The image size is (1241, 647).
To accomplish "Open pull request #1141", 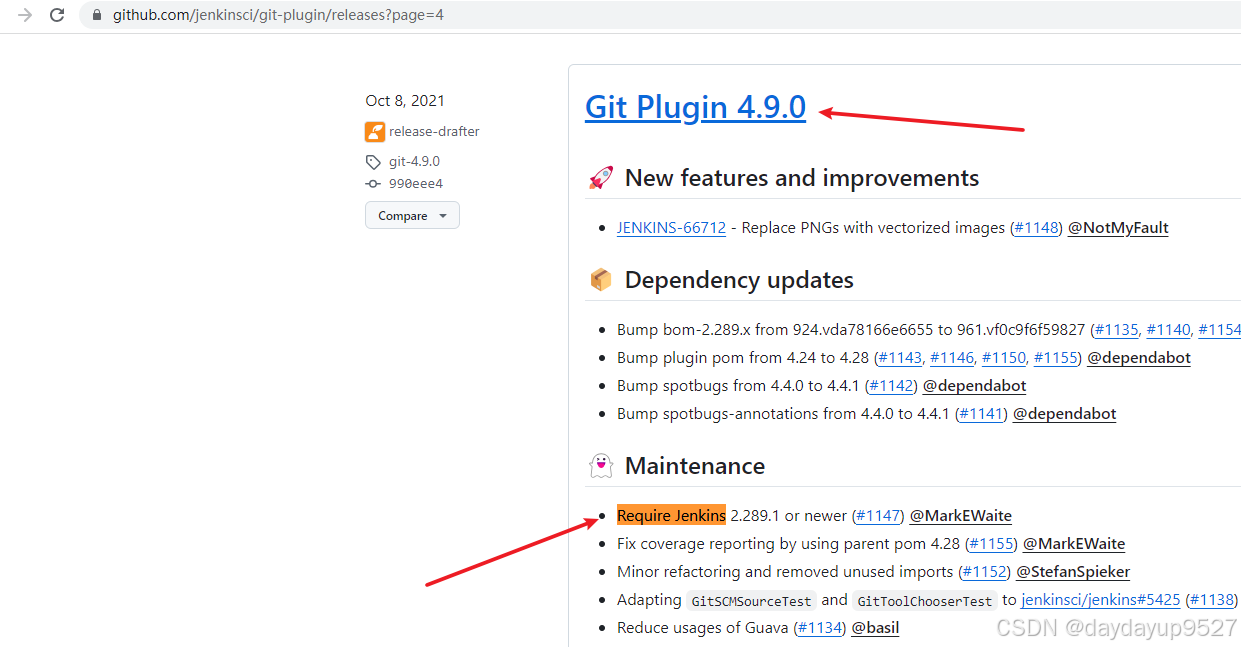I will [981, 414].
